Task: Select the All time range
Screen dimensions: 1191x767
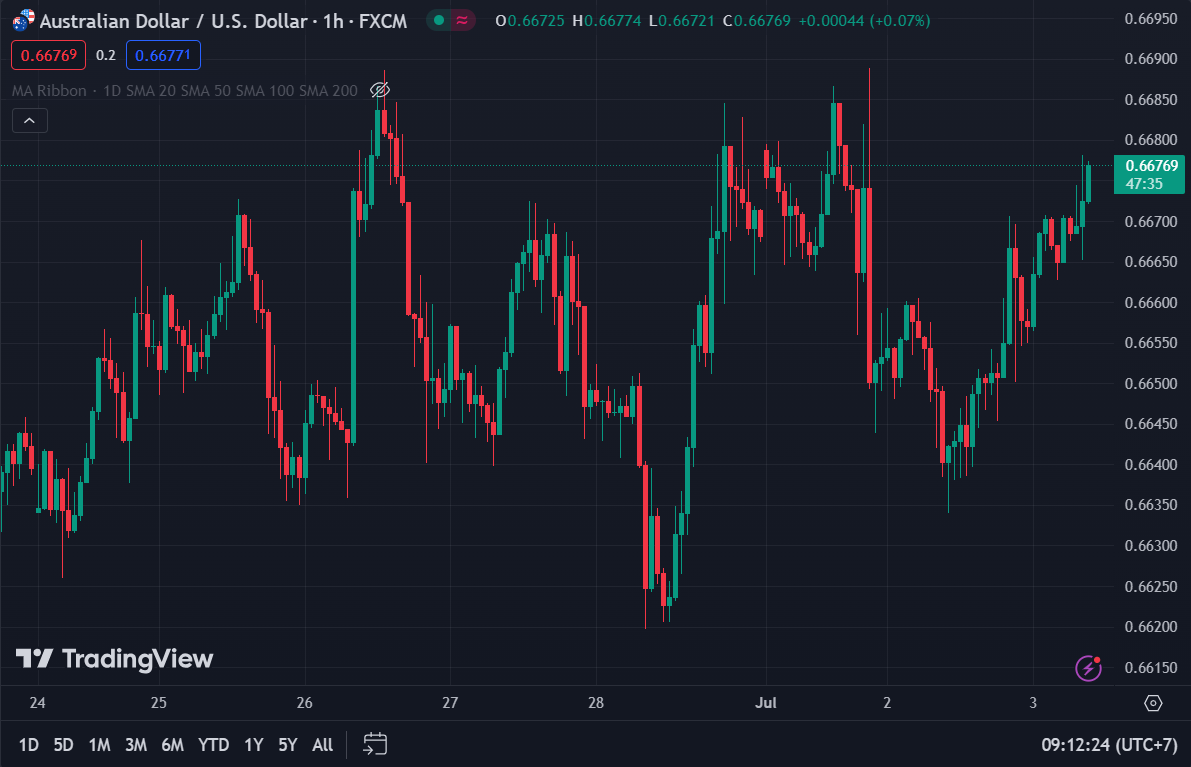Action: [323, 745]
